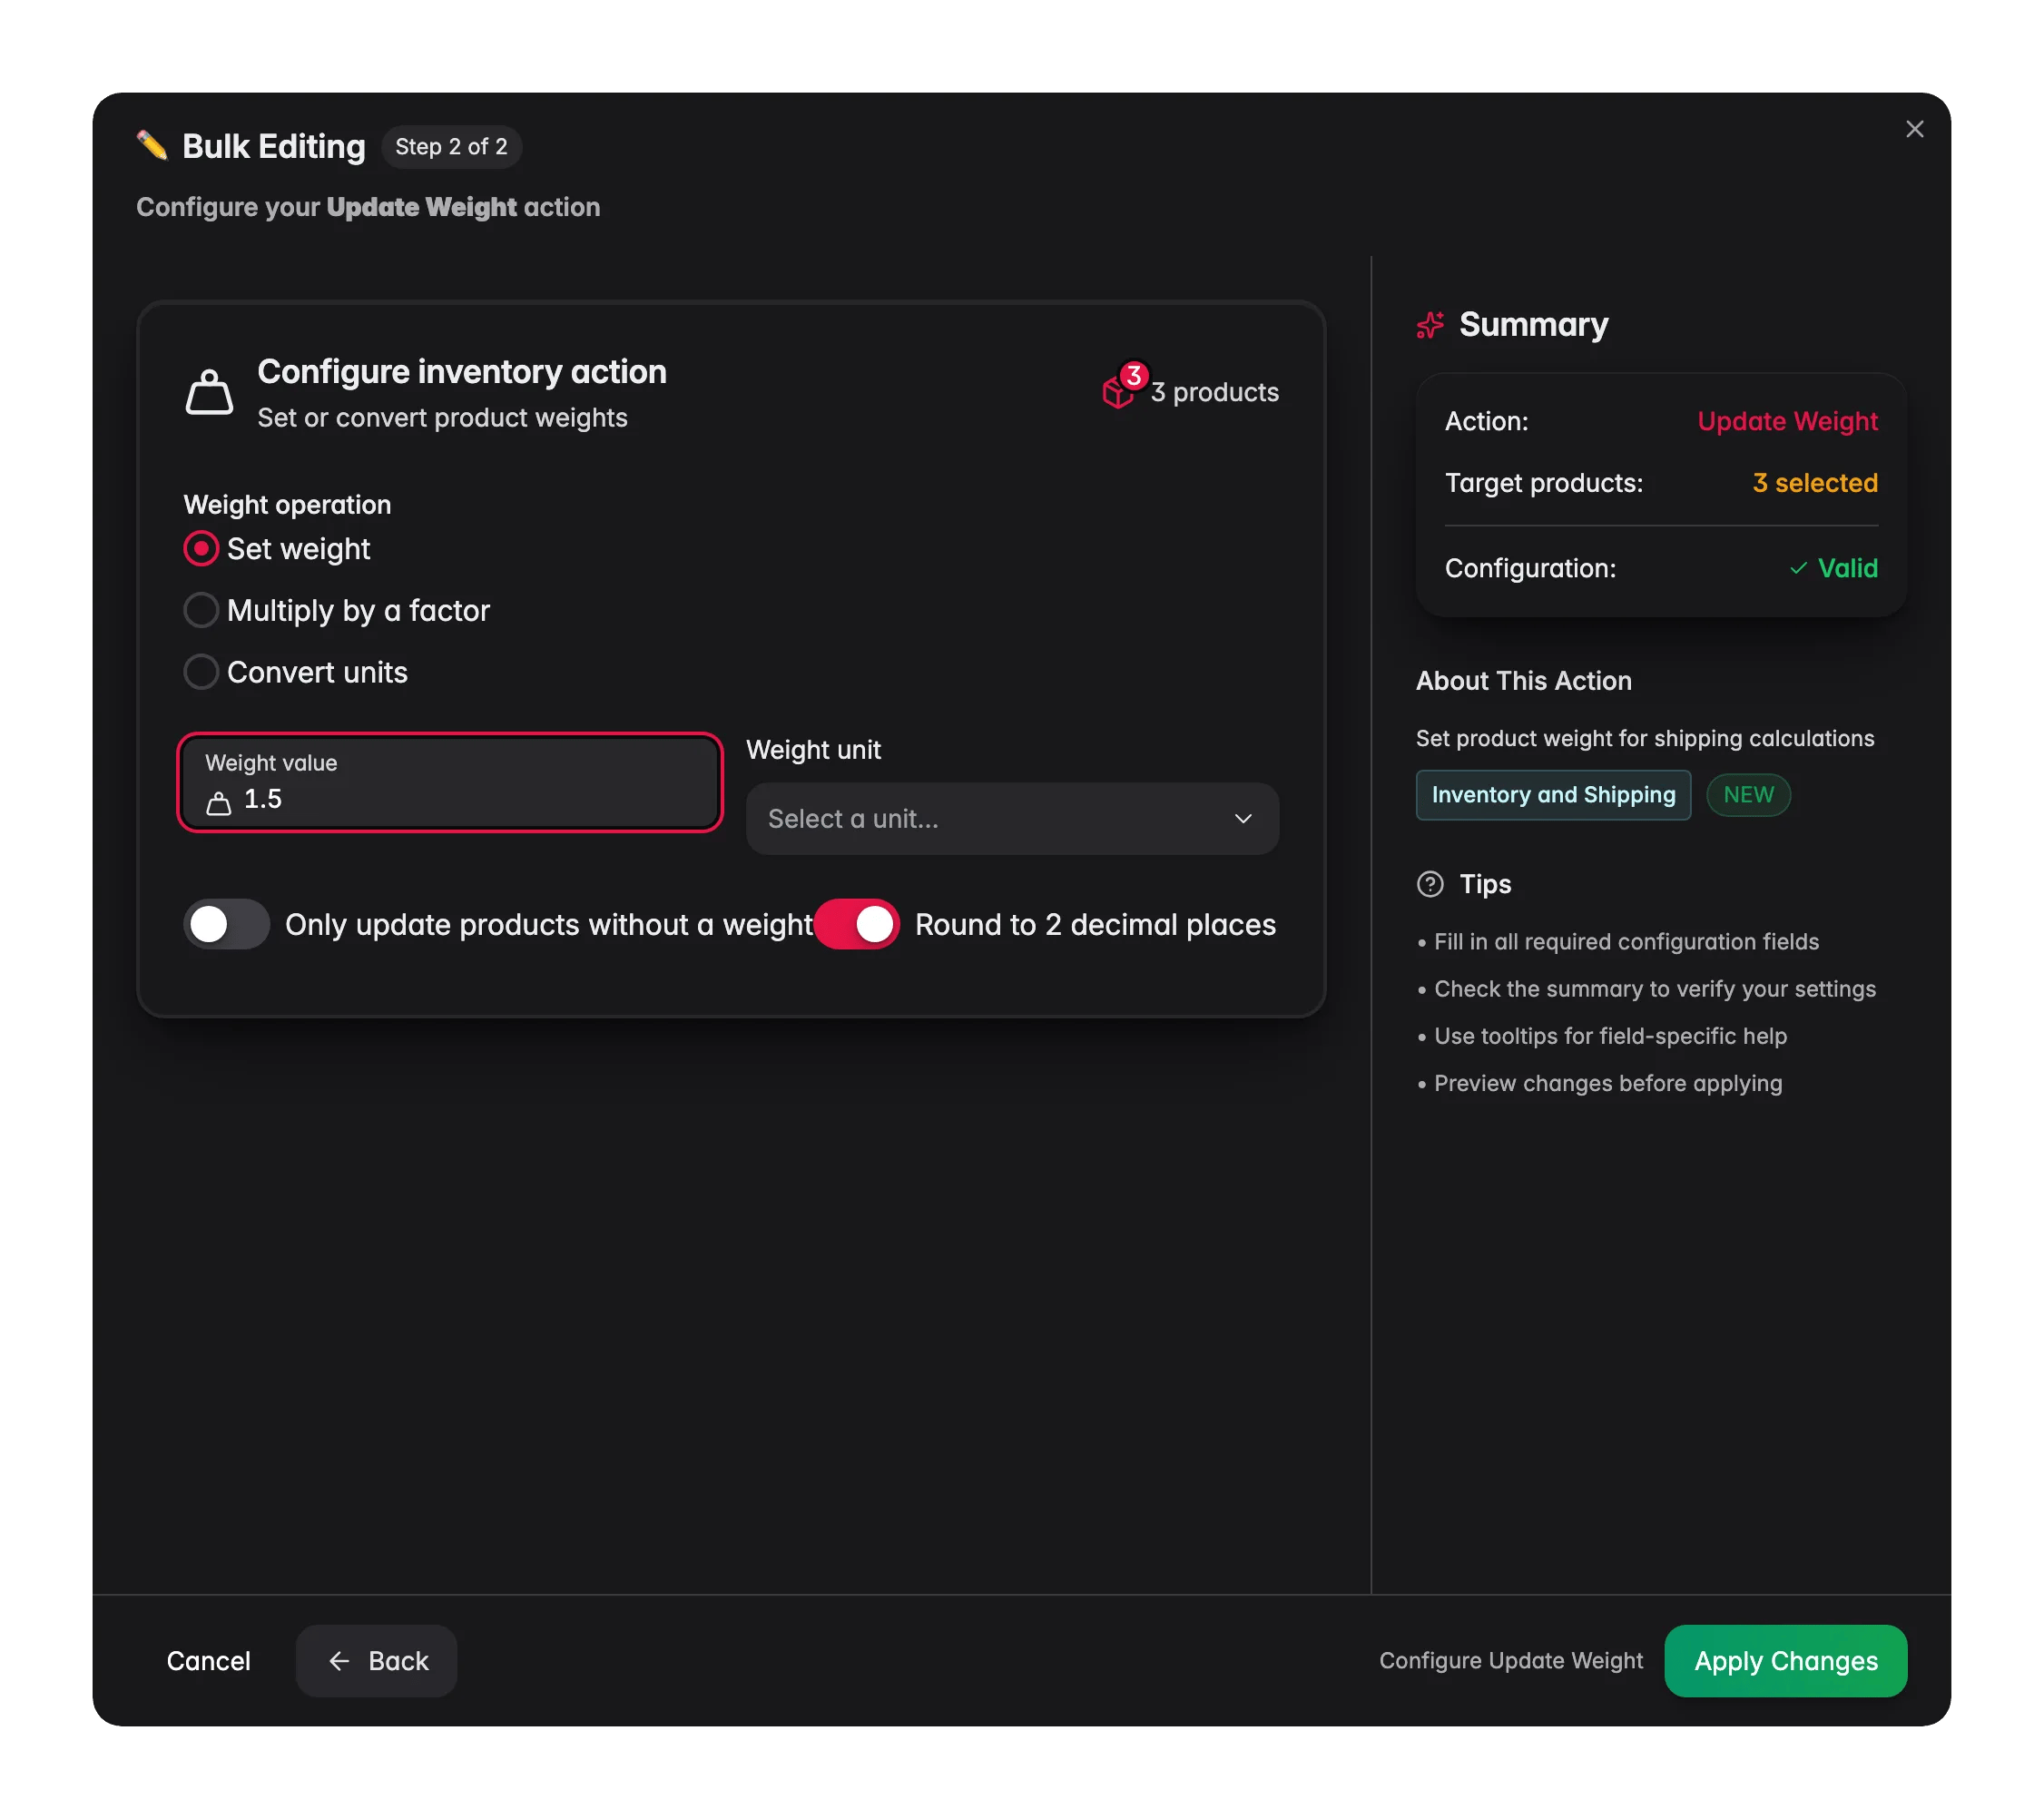Click tip Fill in all required configuration fields
Image resolution: width=2044 pixels, height=1819 pixels.
(x=1626, y=942)
